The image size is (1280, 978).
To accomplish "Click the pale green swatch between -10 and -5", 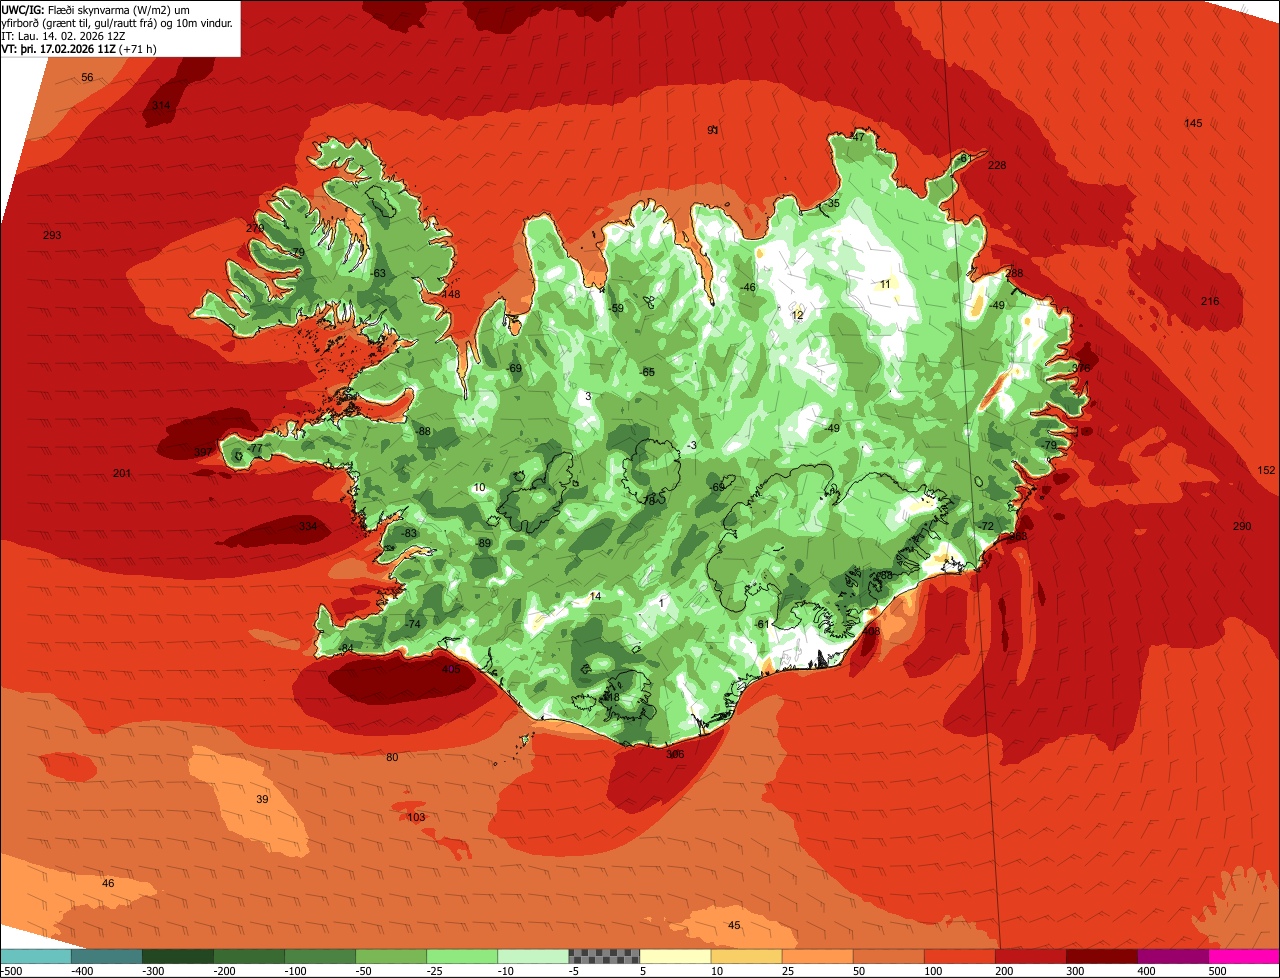I will click(x=533, y=955).
